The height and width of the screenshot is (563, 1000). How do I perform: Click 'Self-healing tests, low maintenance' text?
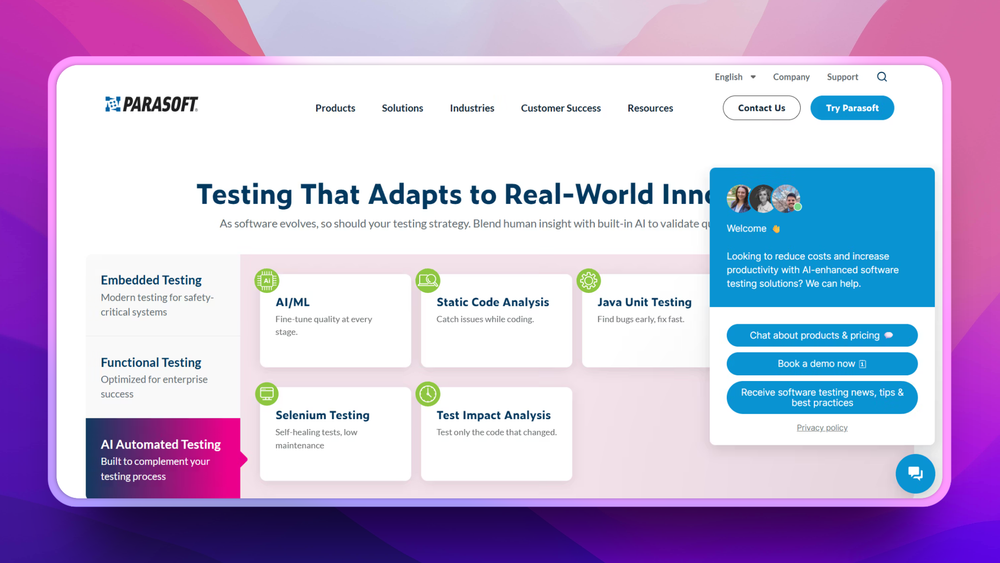(316, 439)
